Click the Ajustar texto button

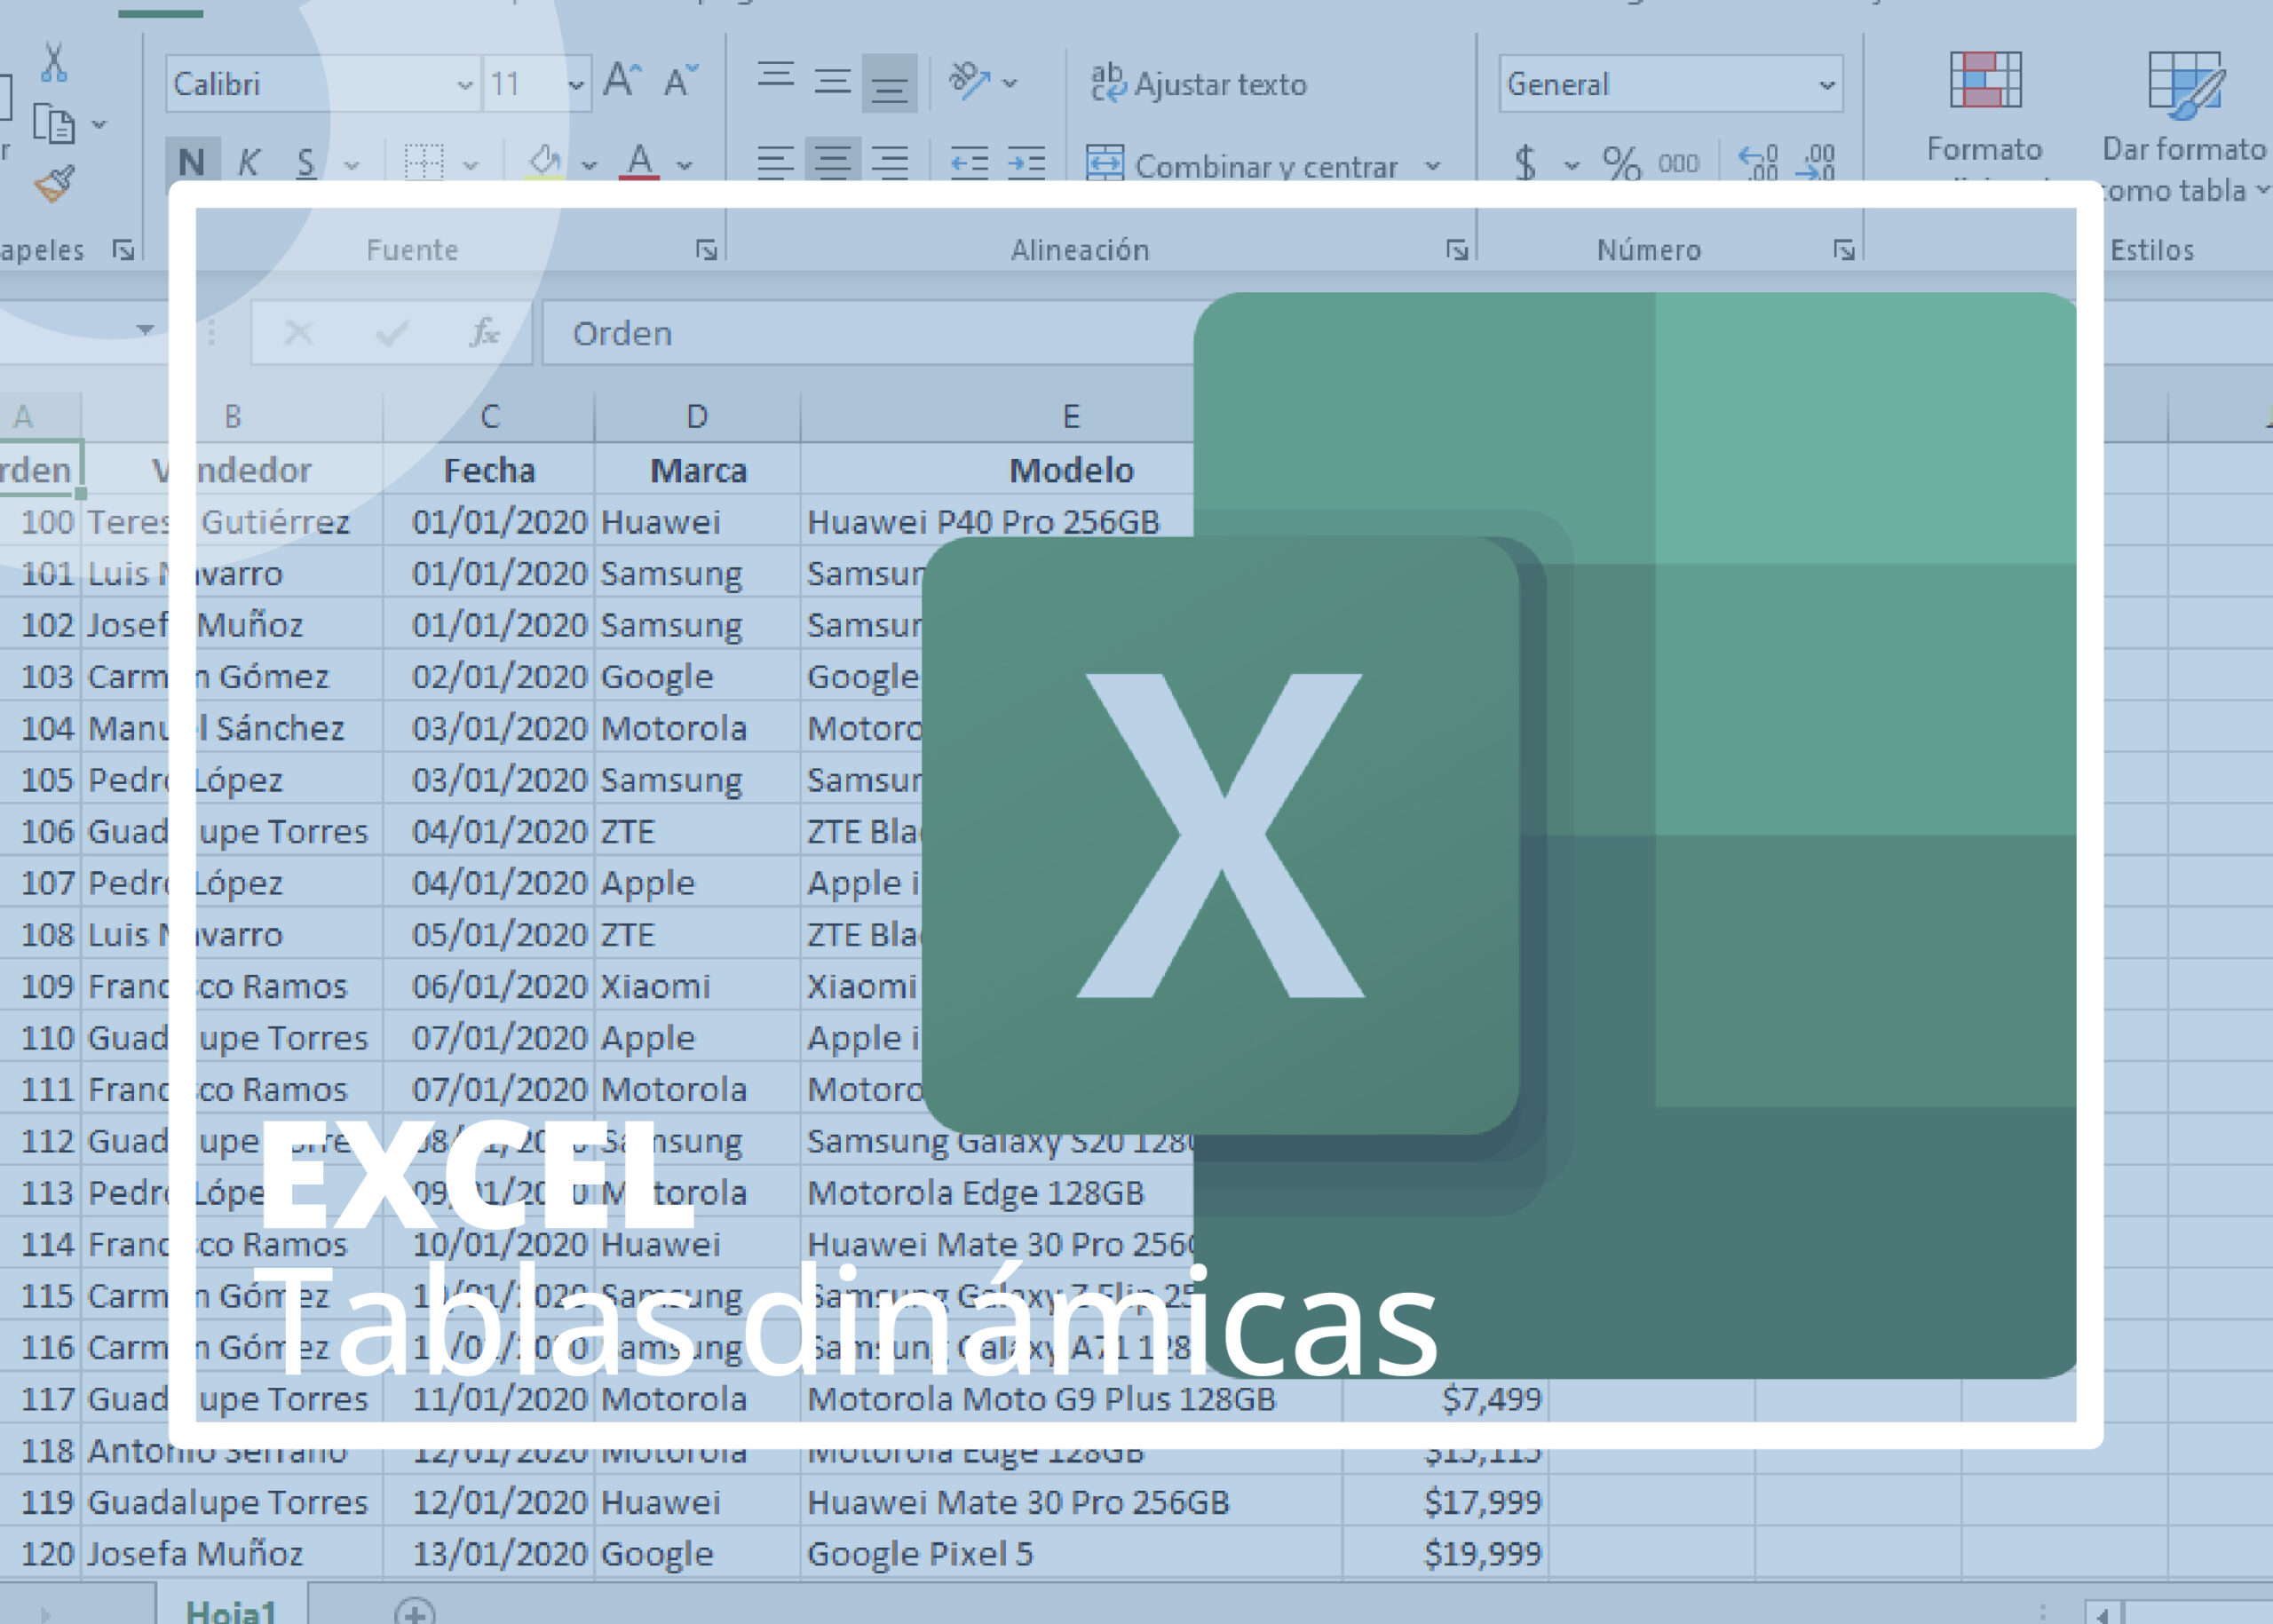coord(1198,84)
